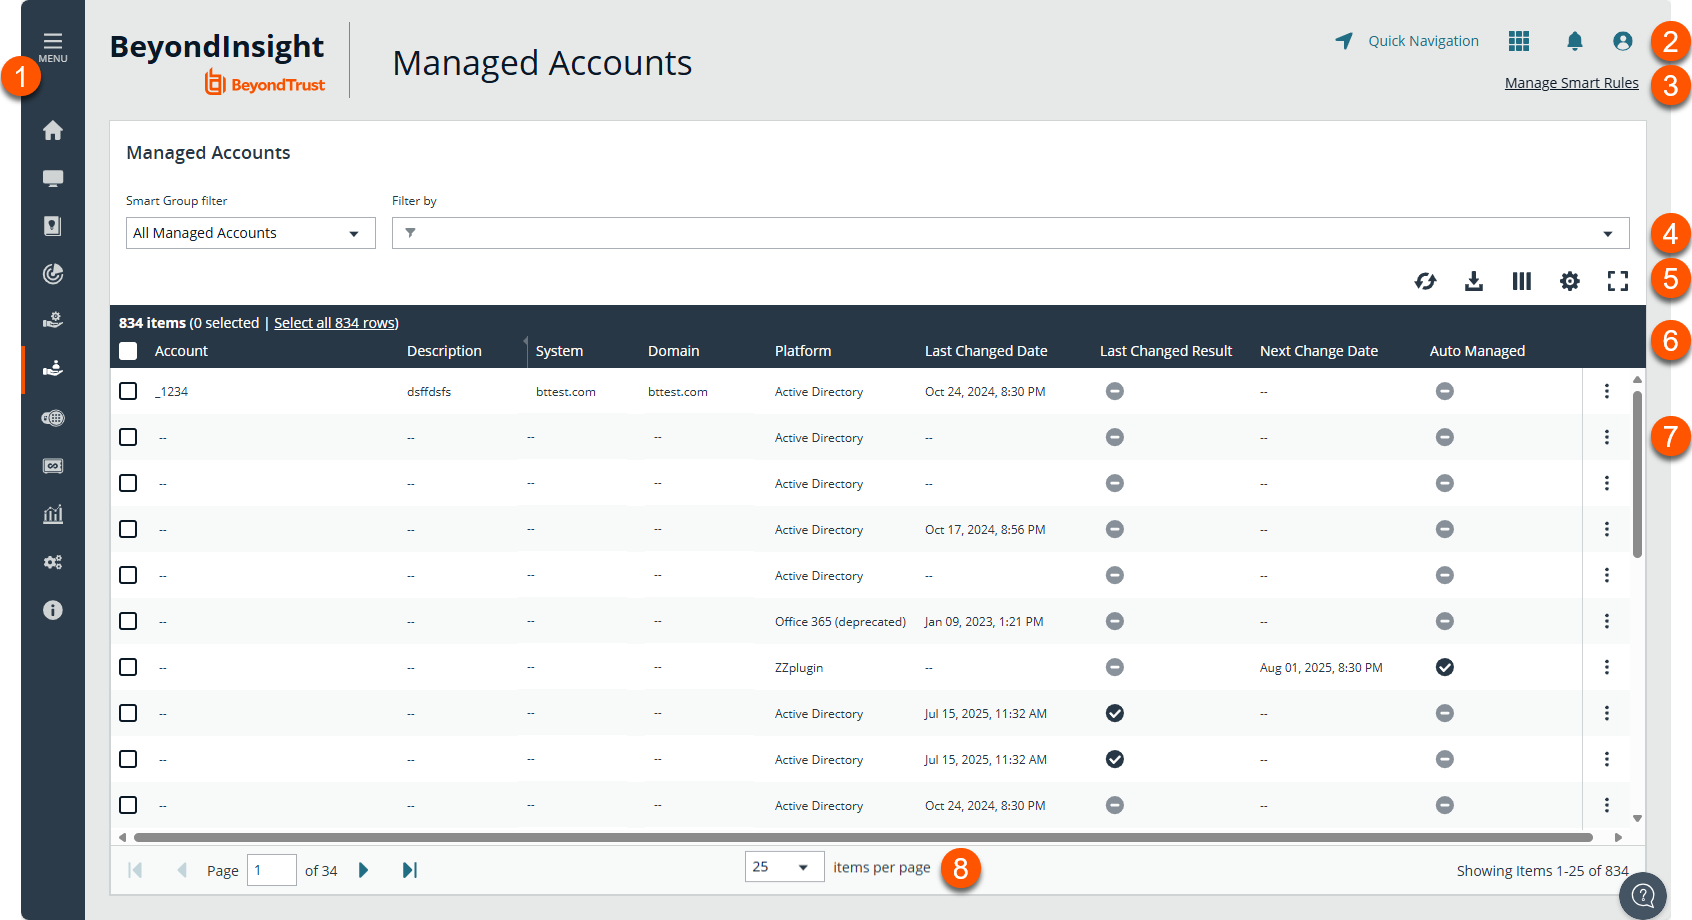Open the About info sidebar icon
Viewport: 1692px width, 920px height.
[x=53, y=610]
